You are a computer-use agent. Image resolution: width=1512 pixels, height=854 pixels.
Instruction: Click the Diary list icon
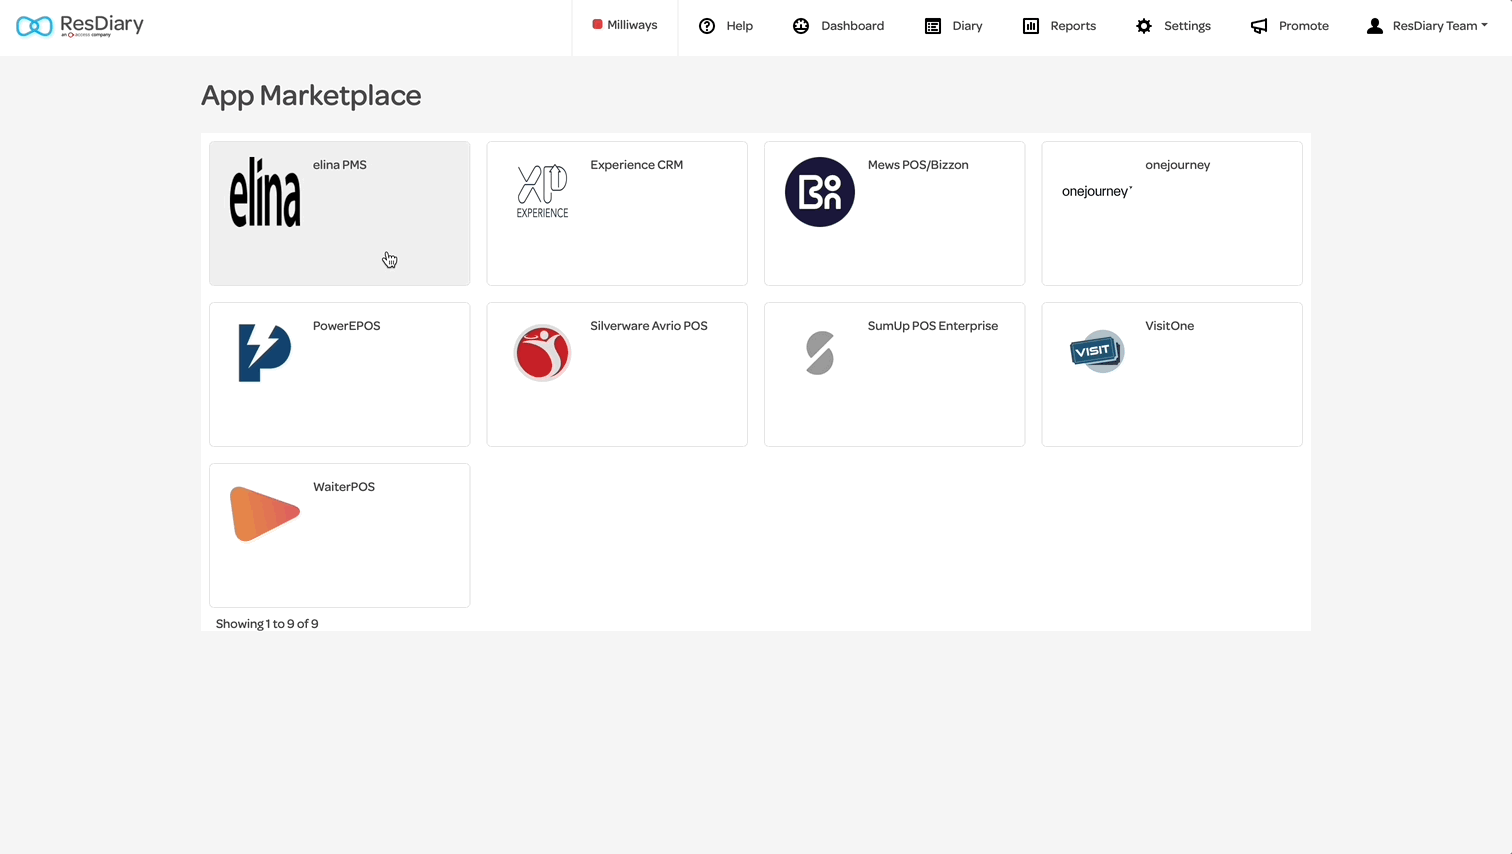point(933,26)
